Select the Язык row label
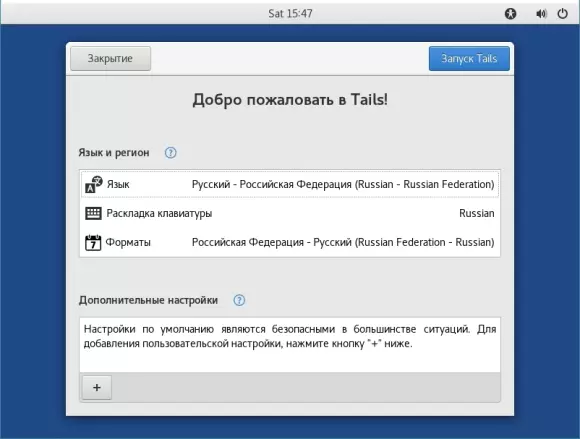 [x=118, y=184]
